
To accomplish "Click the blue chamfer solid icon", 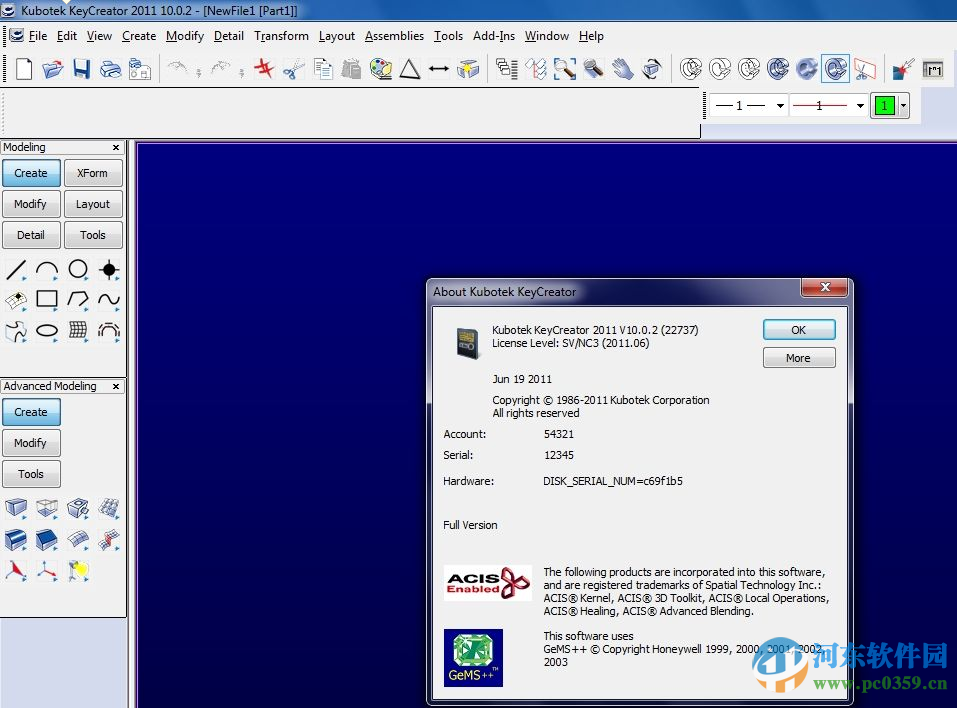I will [47, 540].
